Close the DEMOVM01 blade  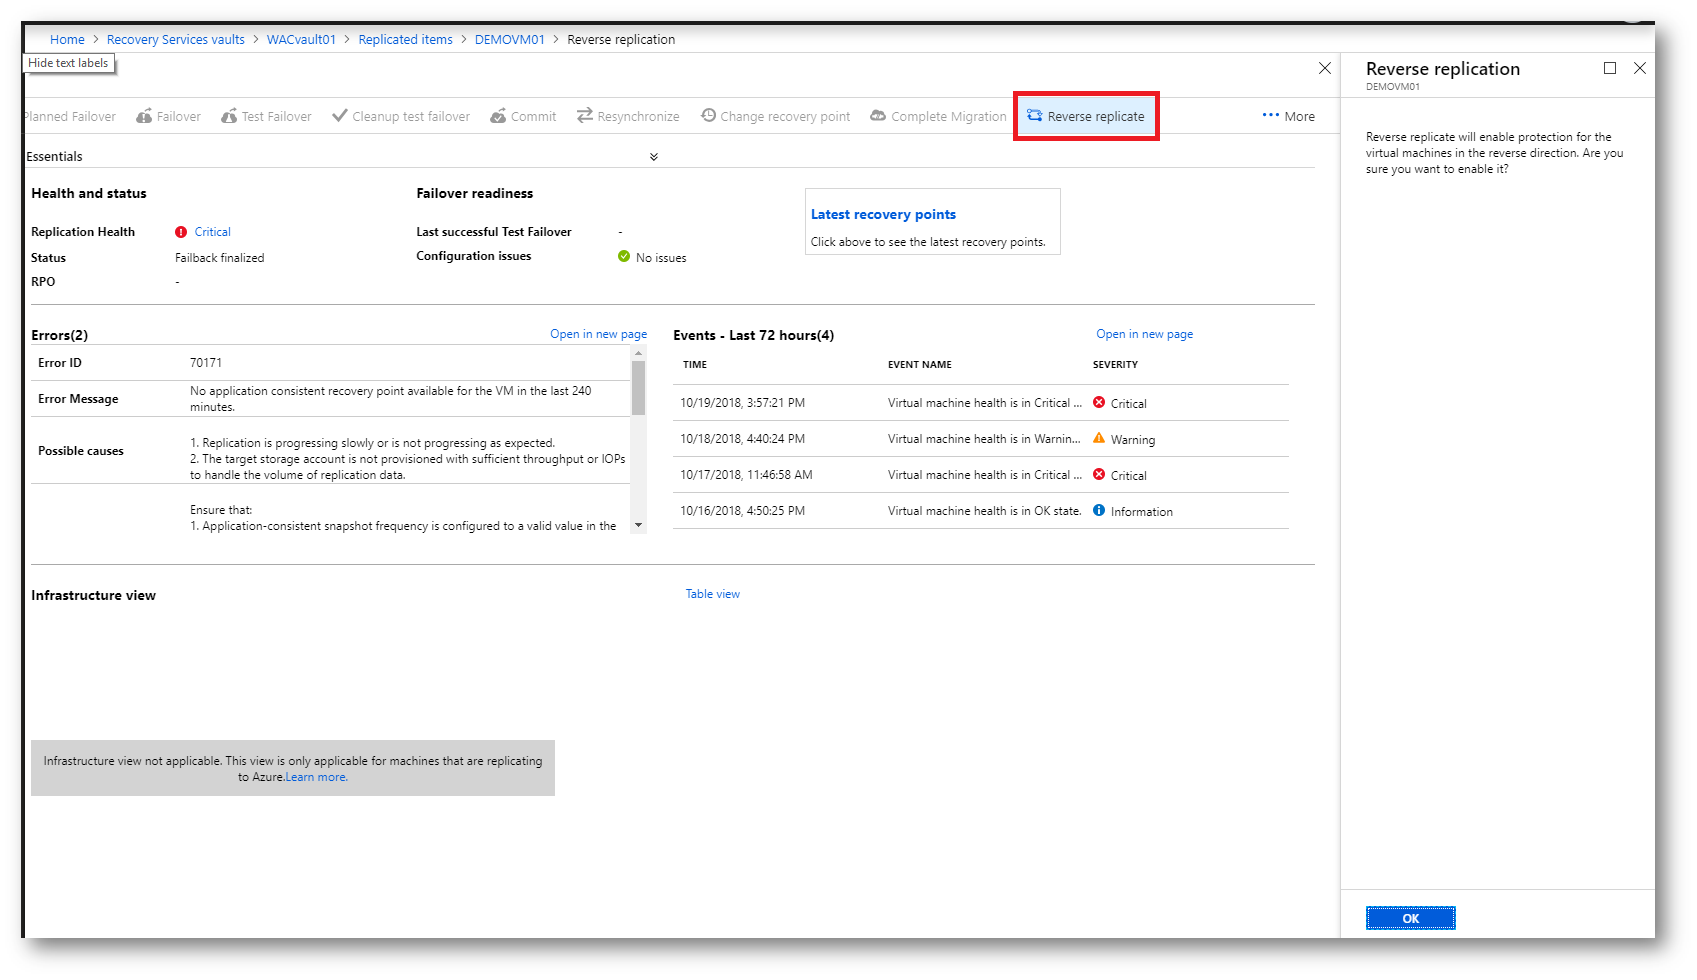tap(1325, 68)
